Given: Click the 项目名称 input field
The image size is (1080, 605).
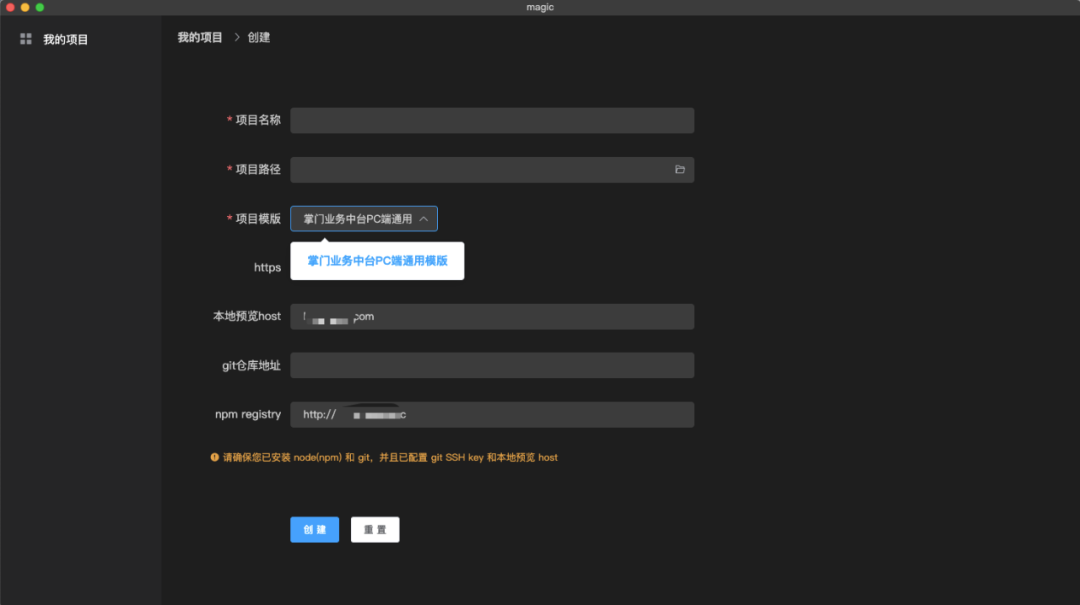Looking at the screenshot, I should click(x=492, y=120).
